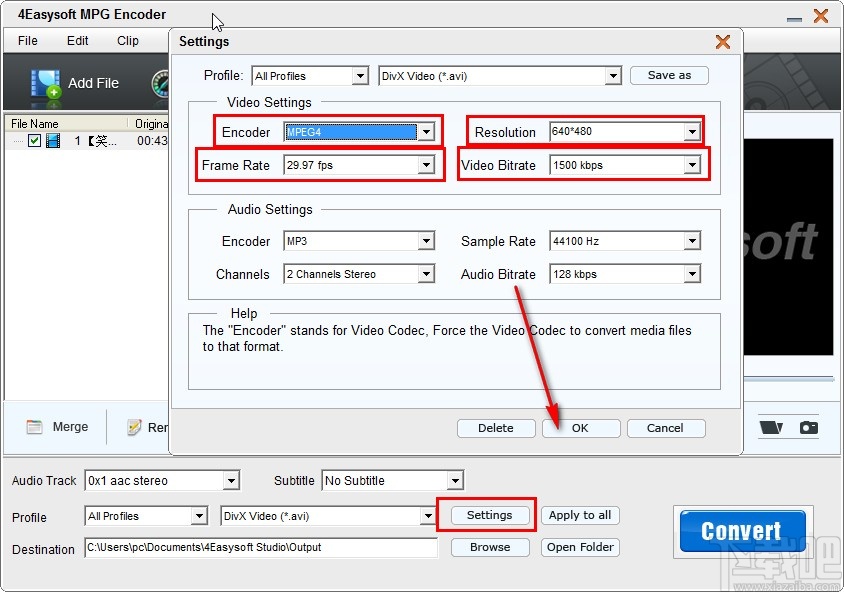Click the blue Convert button

click(x=741, y=531)
